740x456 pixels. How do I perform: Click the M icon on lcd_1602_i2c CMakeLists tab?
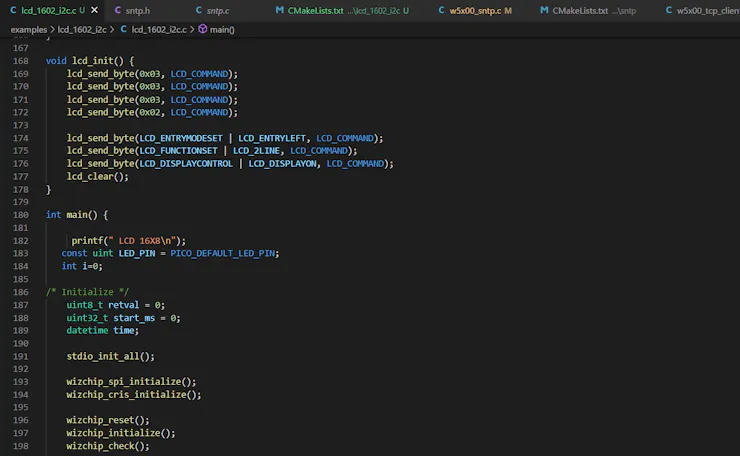[x=279, y=10]
